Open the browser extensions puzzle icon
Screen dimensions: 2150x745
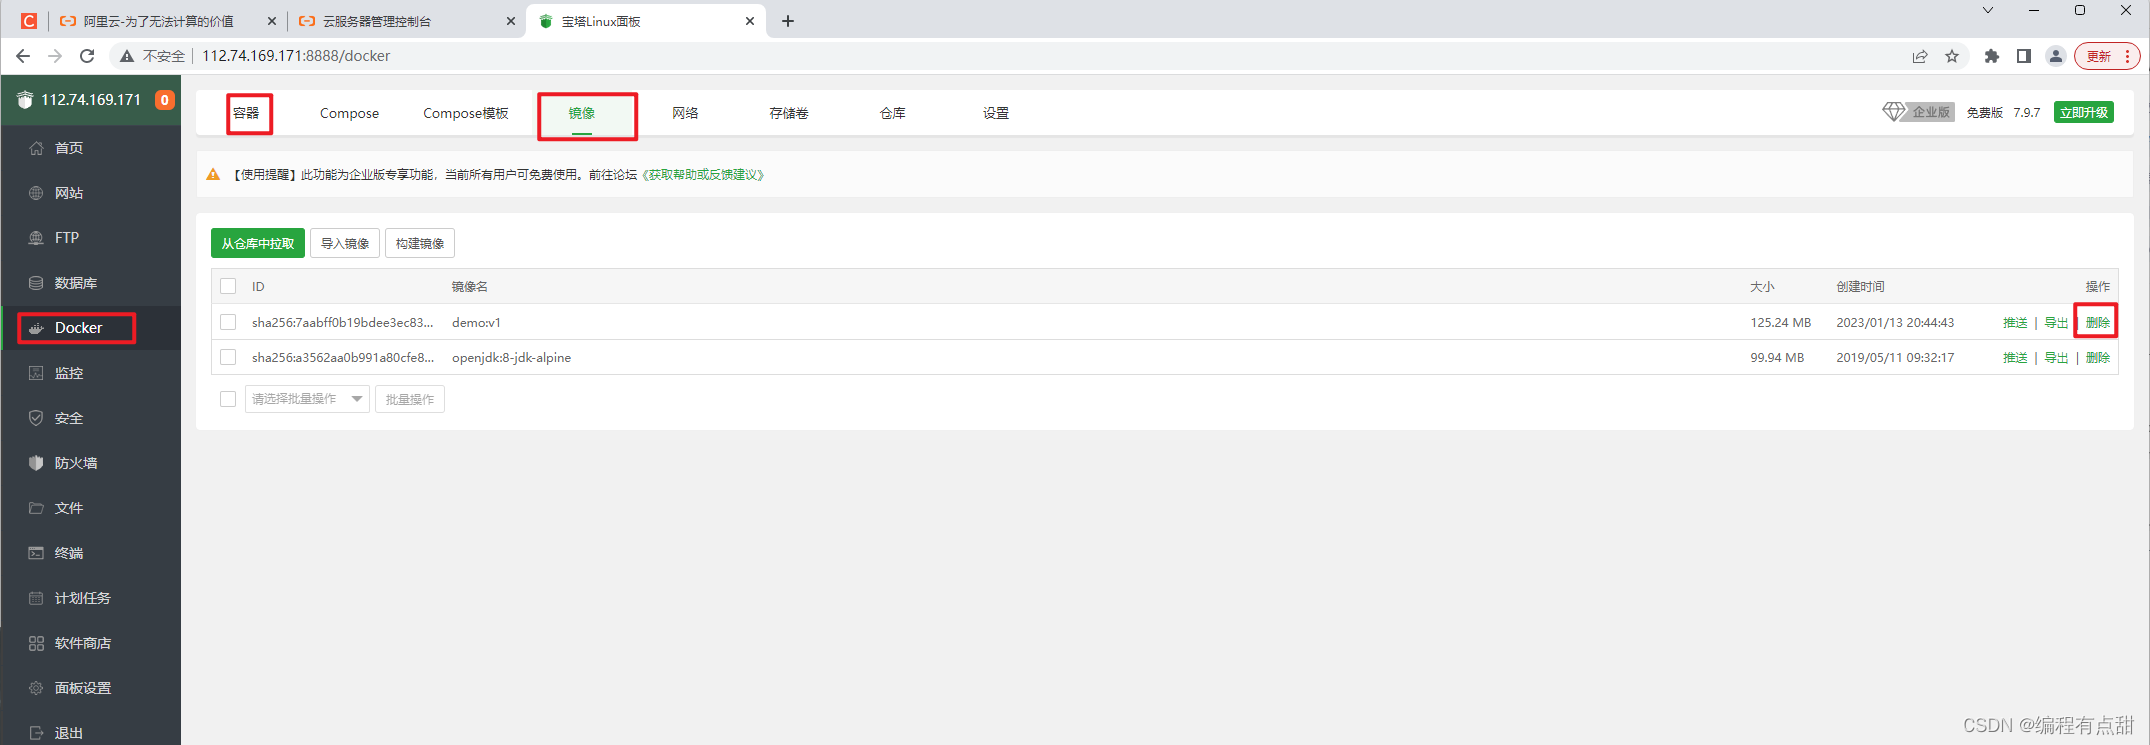(x=1992, y=56)
